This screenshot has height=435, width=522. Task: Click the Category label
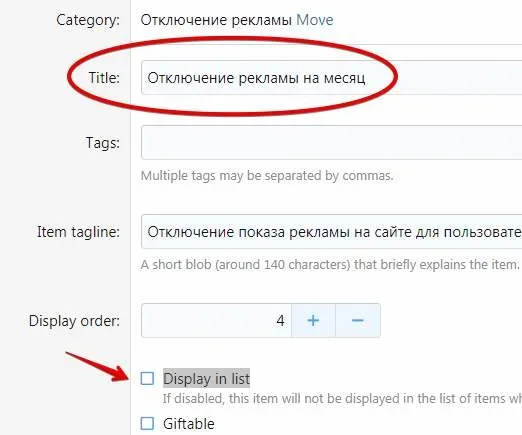pyautogui.click(x=88, y=20)
